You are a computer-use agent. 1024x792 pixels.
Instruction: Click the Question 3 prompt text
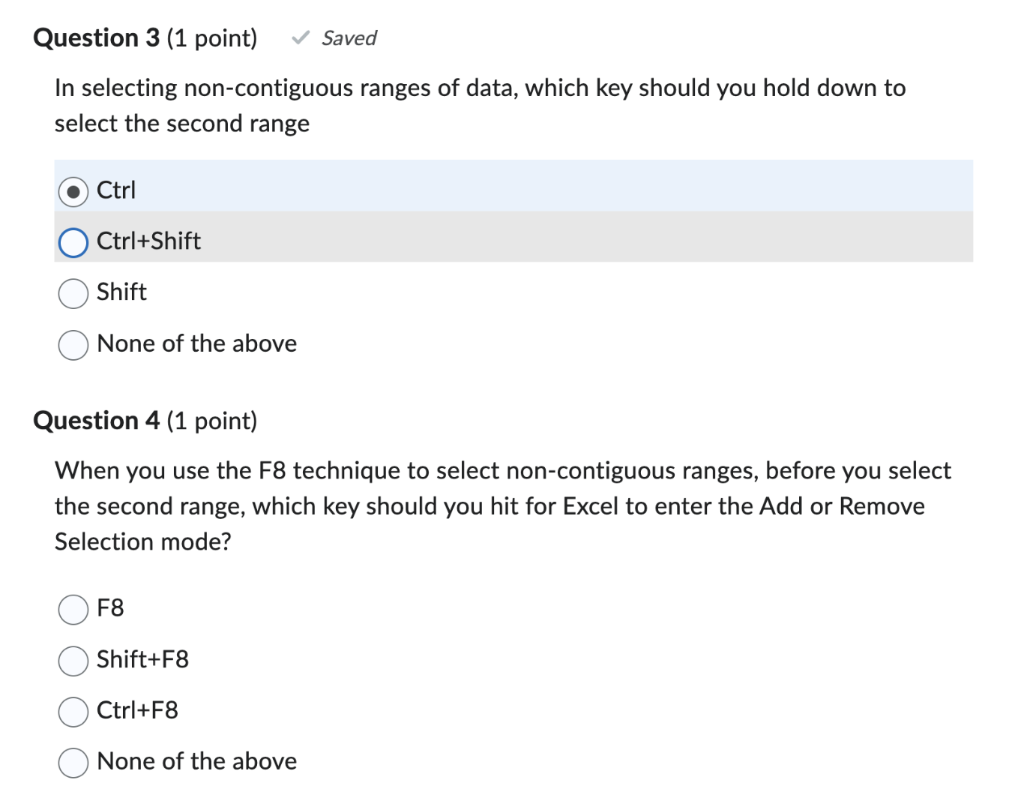480,105
